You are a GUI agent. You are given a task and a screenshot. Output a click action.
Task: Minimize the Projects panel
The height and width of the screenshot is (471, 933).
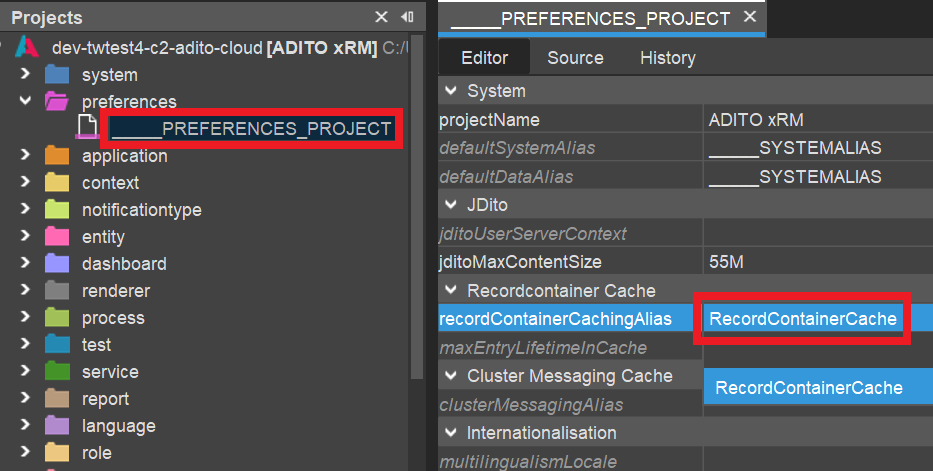[407, 17]
